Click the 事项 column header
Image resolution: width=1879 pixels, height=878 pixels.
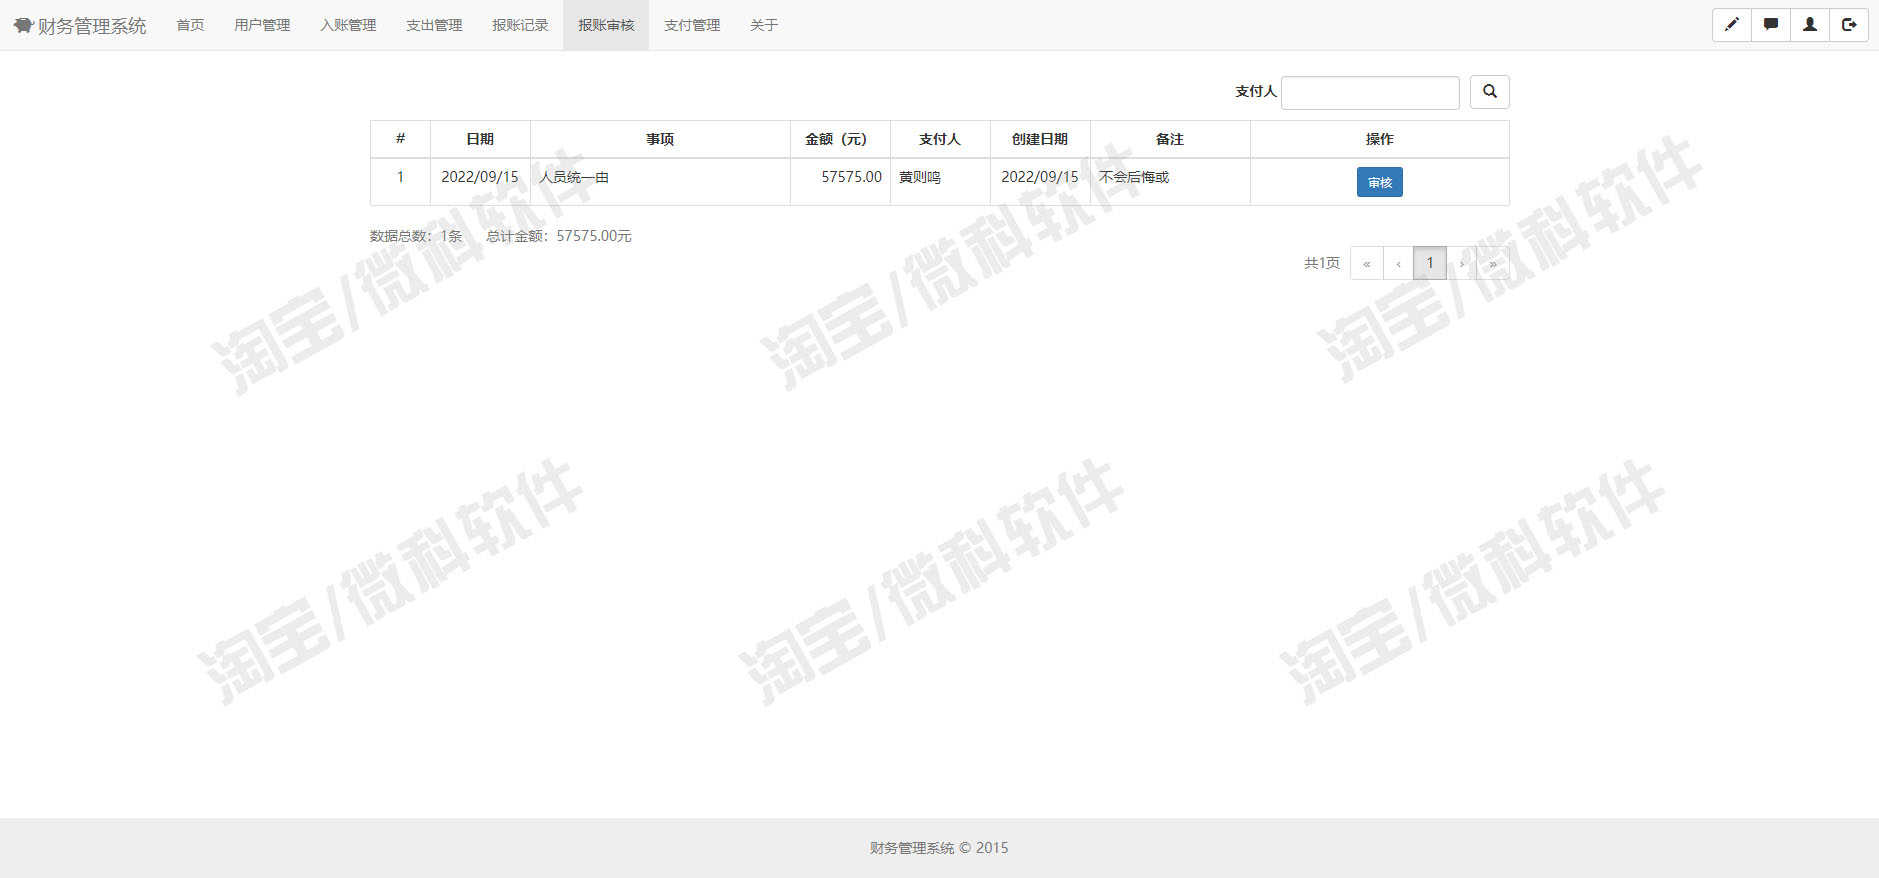click(660, 139)
